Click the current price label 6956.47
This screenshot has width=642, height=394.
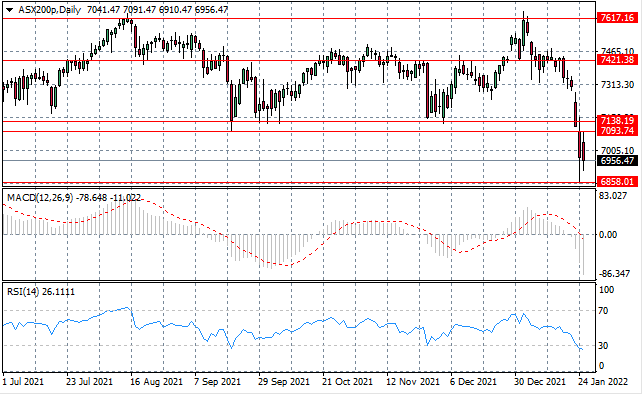click(617, 161)
